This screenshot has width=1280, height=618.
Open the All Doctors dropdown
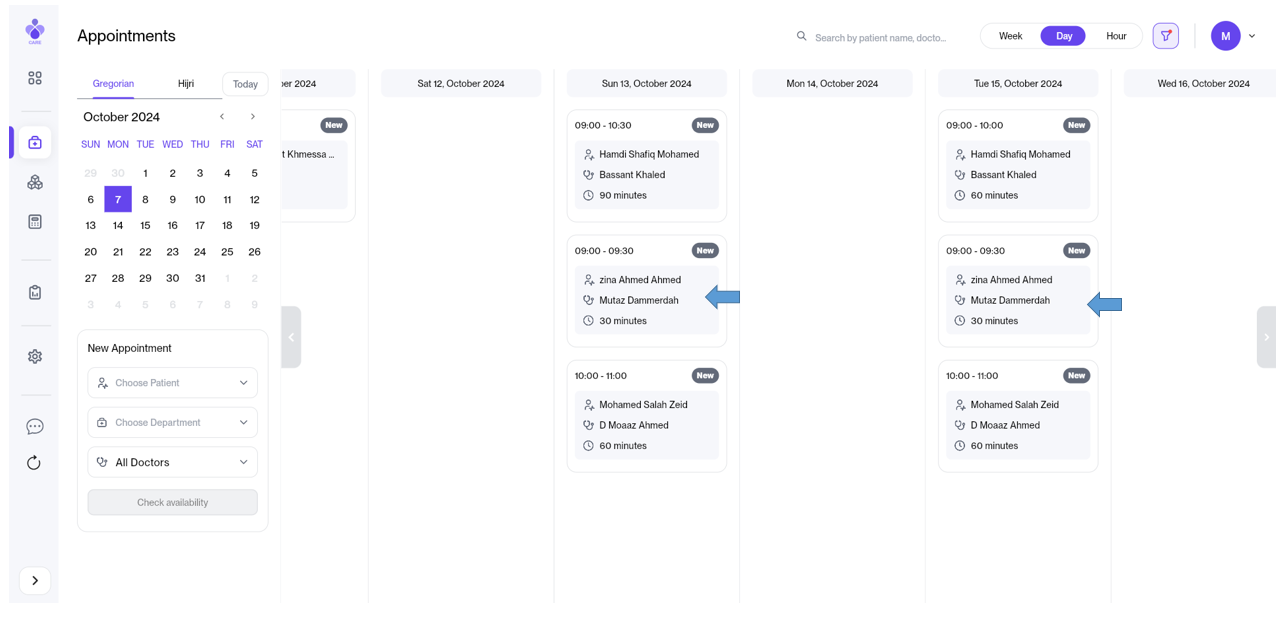[x=172, y=462]
